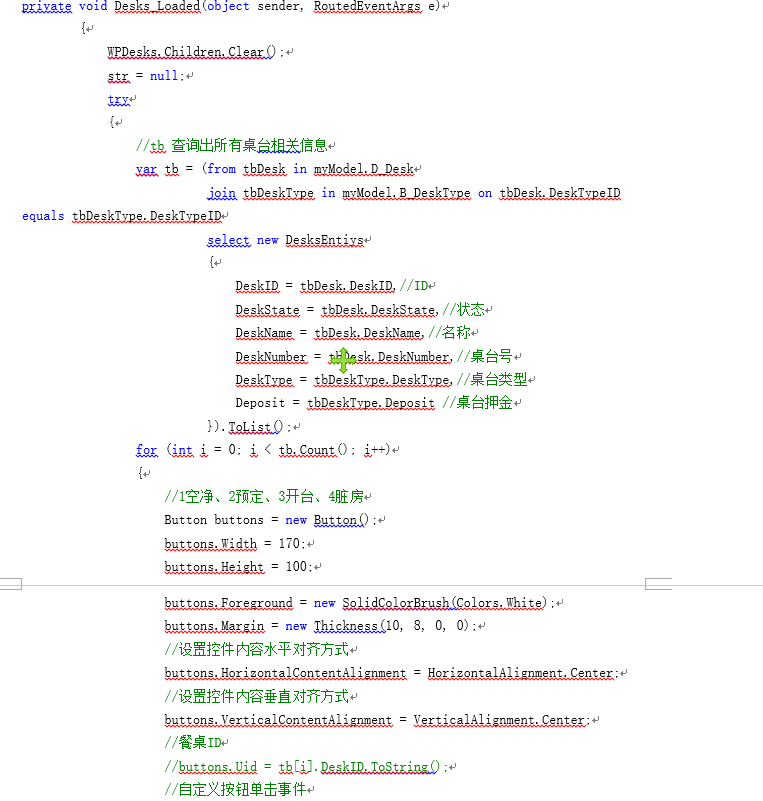Click the comment '//自定义按钮单击事件'
763x801 pixels.
pyautogui.click(x=235, y=789)
